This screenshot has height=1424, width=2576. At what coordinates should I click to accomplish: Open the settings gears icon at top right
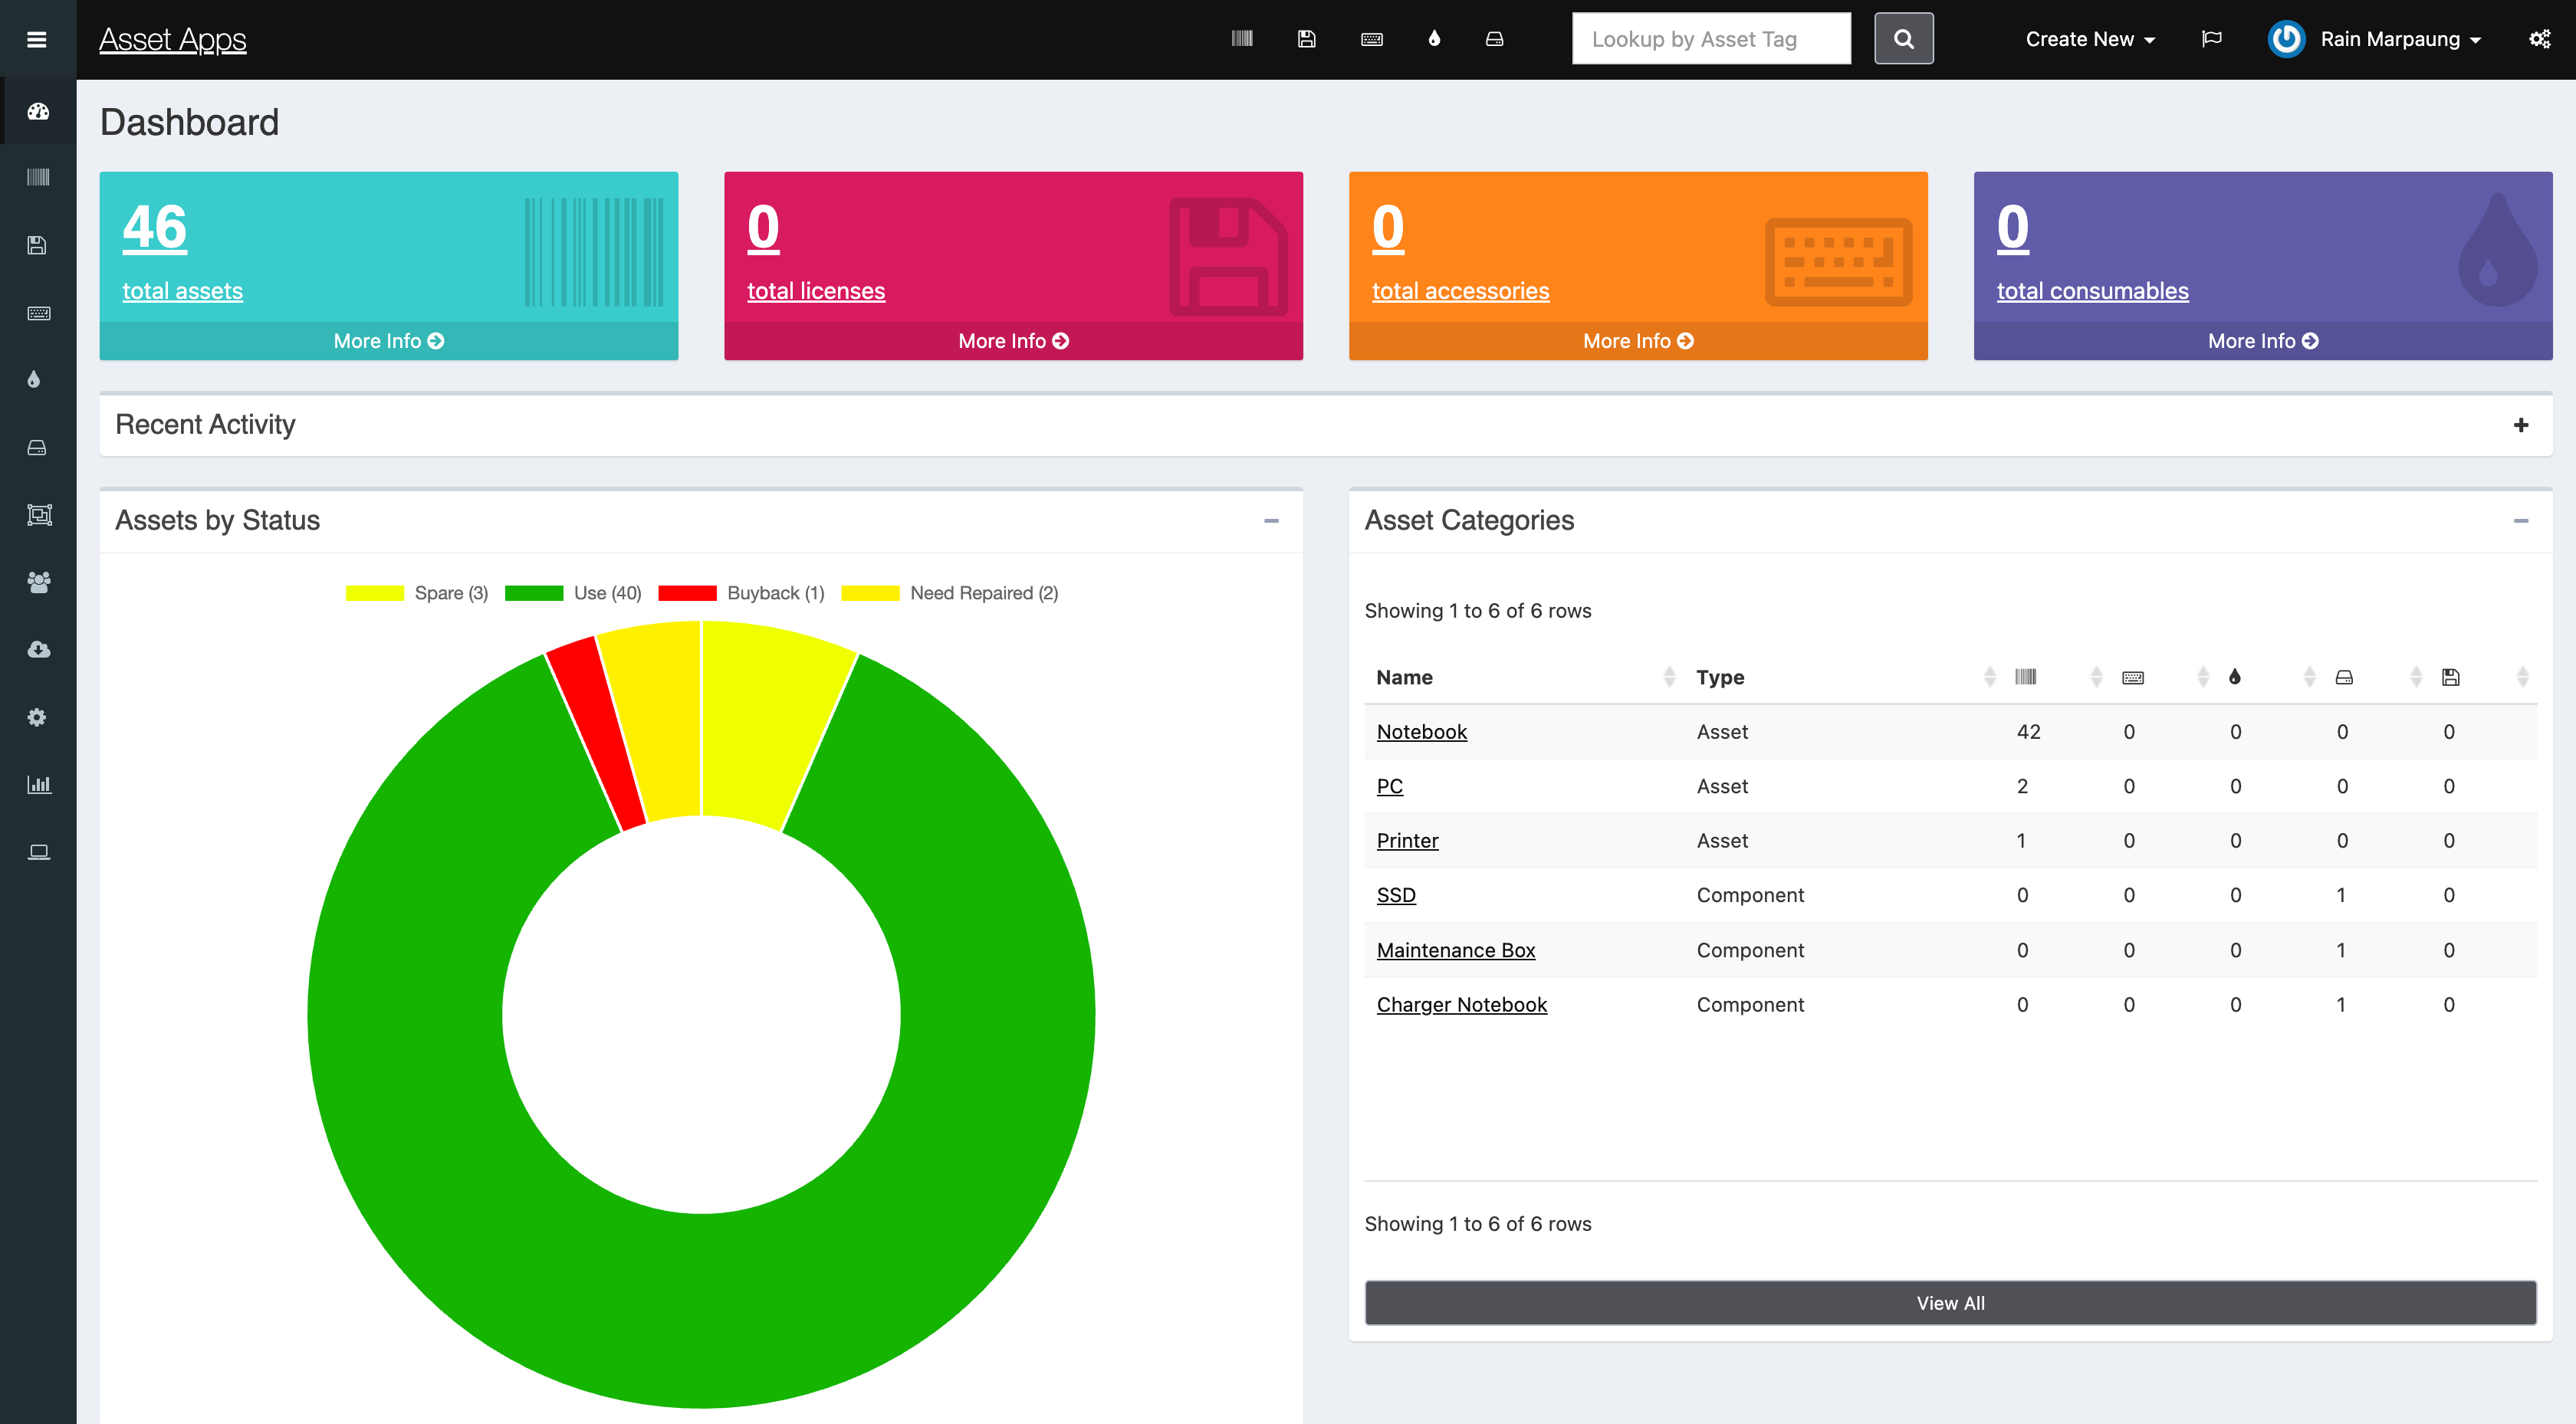[x=2540, y=38]
